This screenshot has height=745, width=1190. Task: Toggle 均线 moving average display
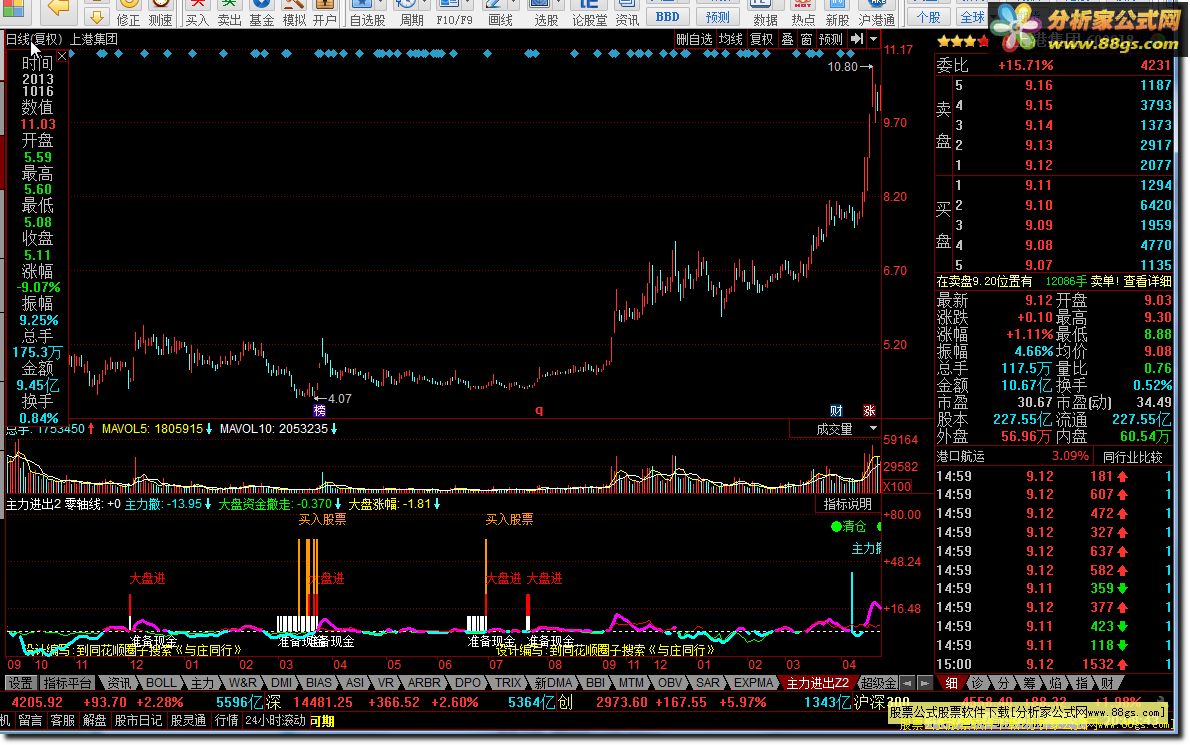click(x=731, y=39)
